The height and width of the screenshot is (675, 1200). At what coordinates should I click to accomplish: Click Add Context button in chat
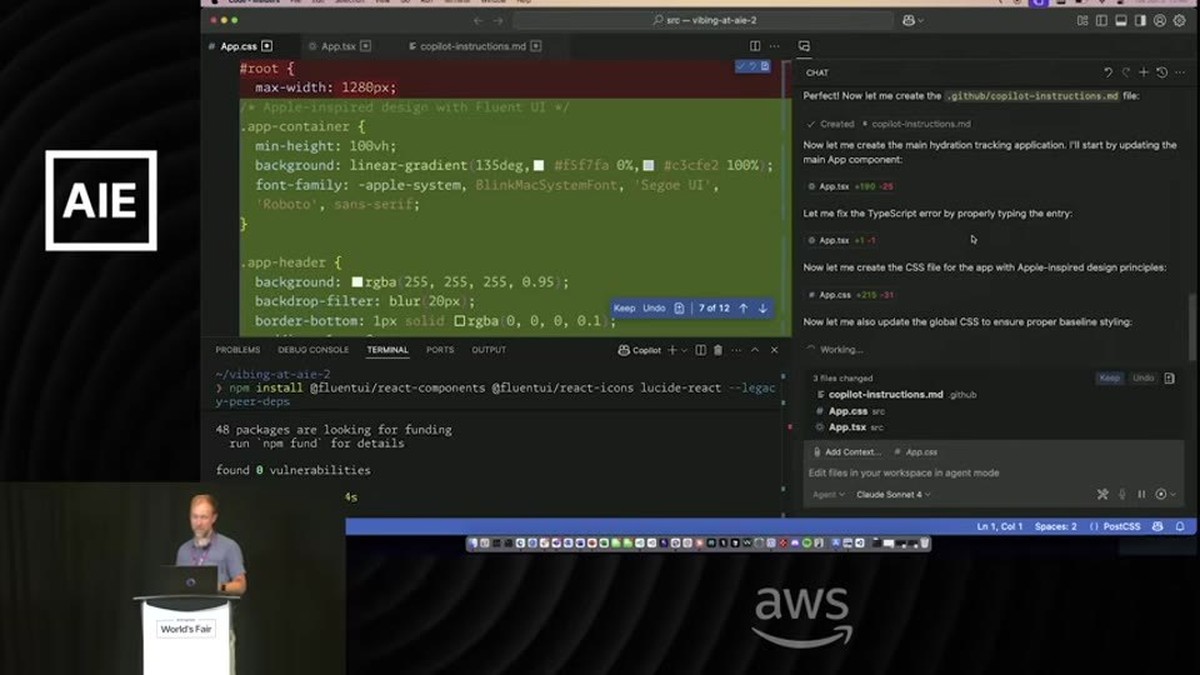[x=847, y=452]
